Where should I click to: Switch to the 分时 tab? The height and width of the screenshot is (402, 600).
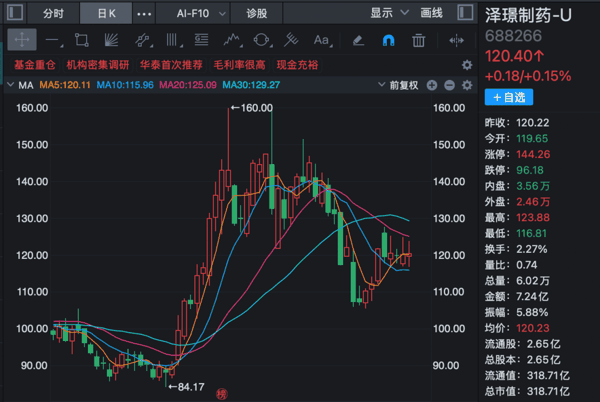click(x=53, y=13)
